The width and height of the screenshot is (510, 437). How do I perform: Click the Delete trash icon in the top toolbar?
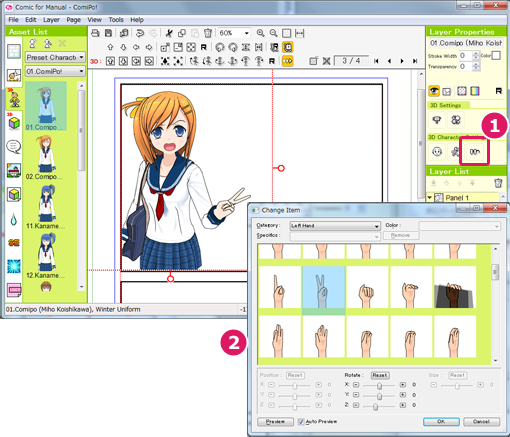pyautogui.click(x=208, y=33)
